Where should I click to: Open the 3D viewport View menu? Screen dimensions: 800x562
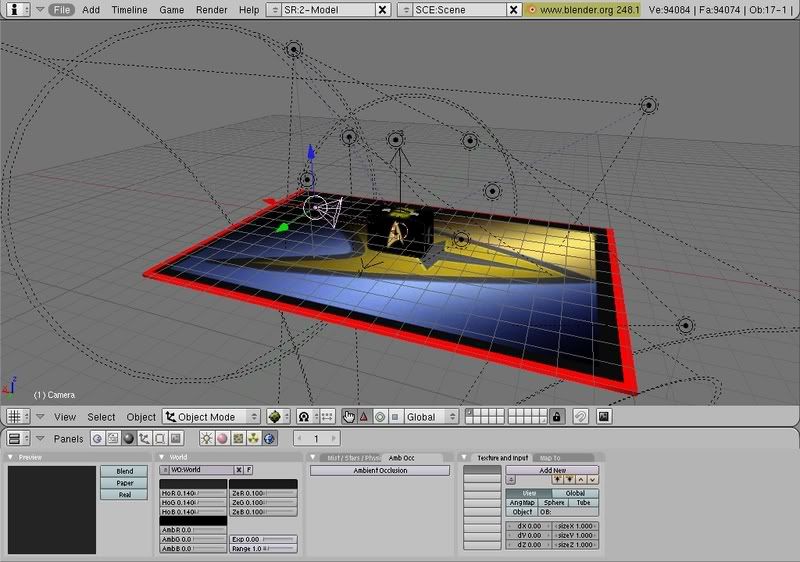point(65,417)
